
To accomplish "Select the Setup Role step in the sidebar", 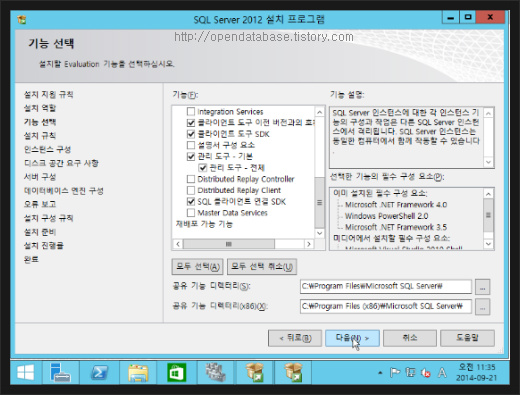I will 40,108.
